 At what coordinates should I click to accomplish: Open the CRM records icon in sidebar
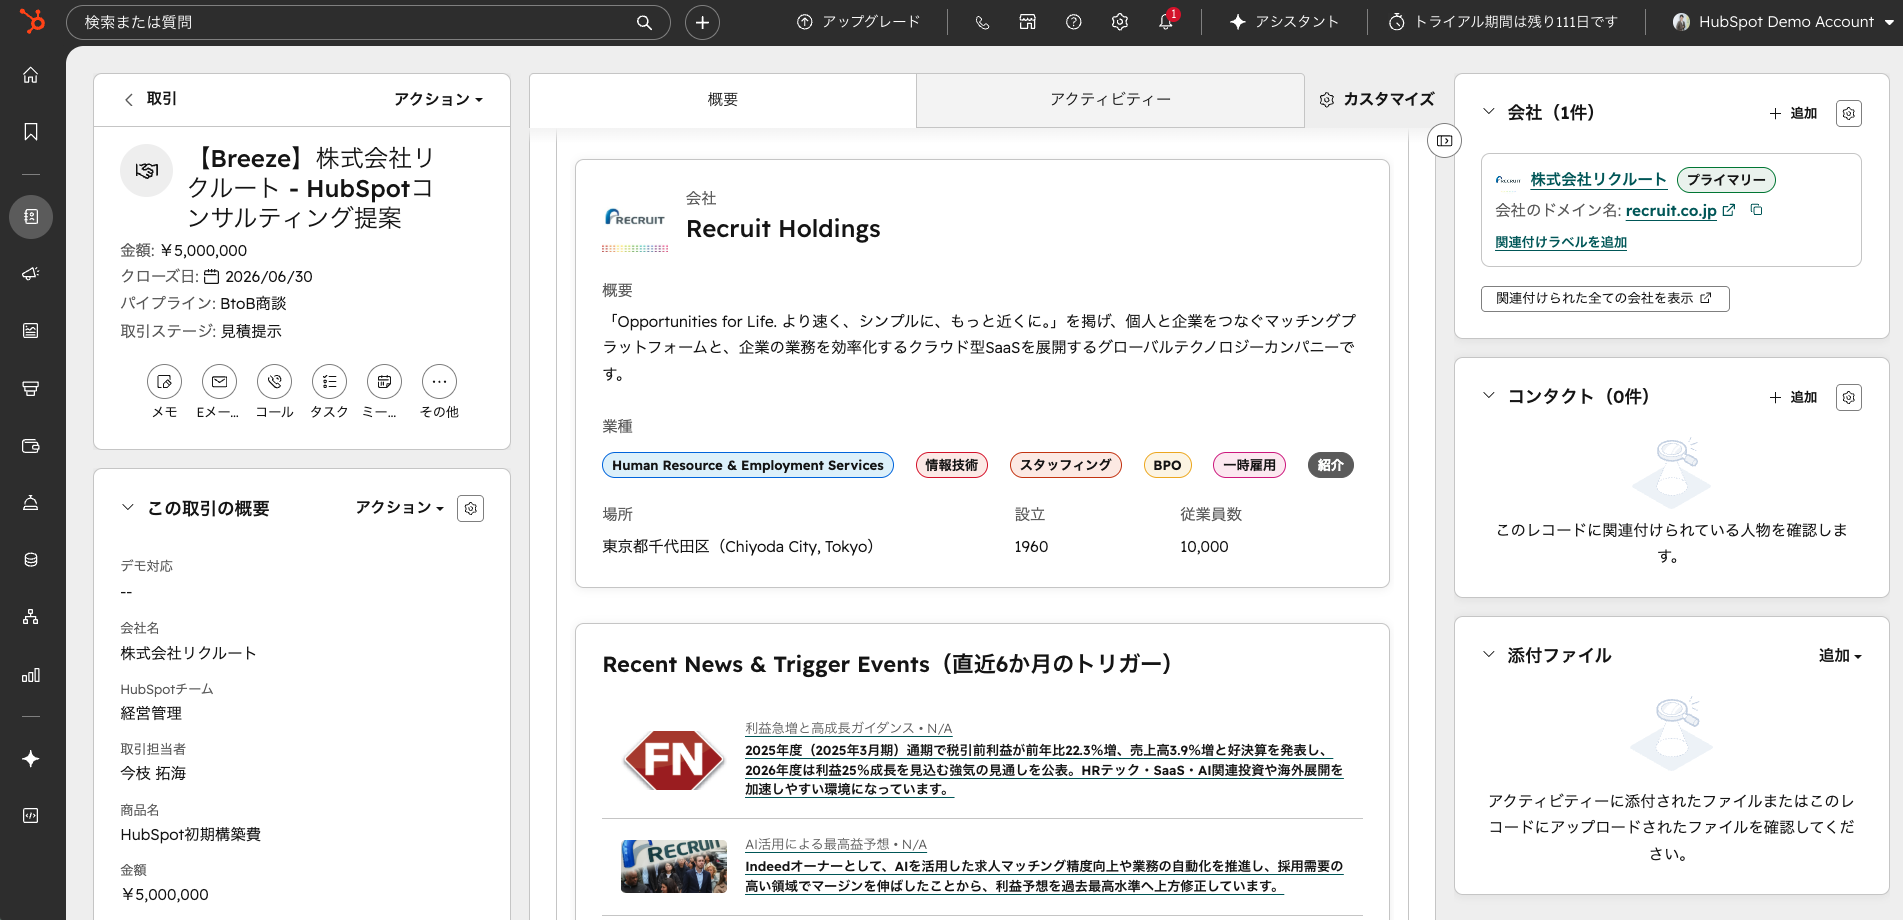[x=31, y=217]
